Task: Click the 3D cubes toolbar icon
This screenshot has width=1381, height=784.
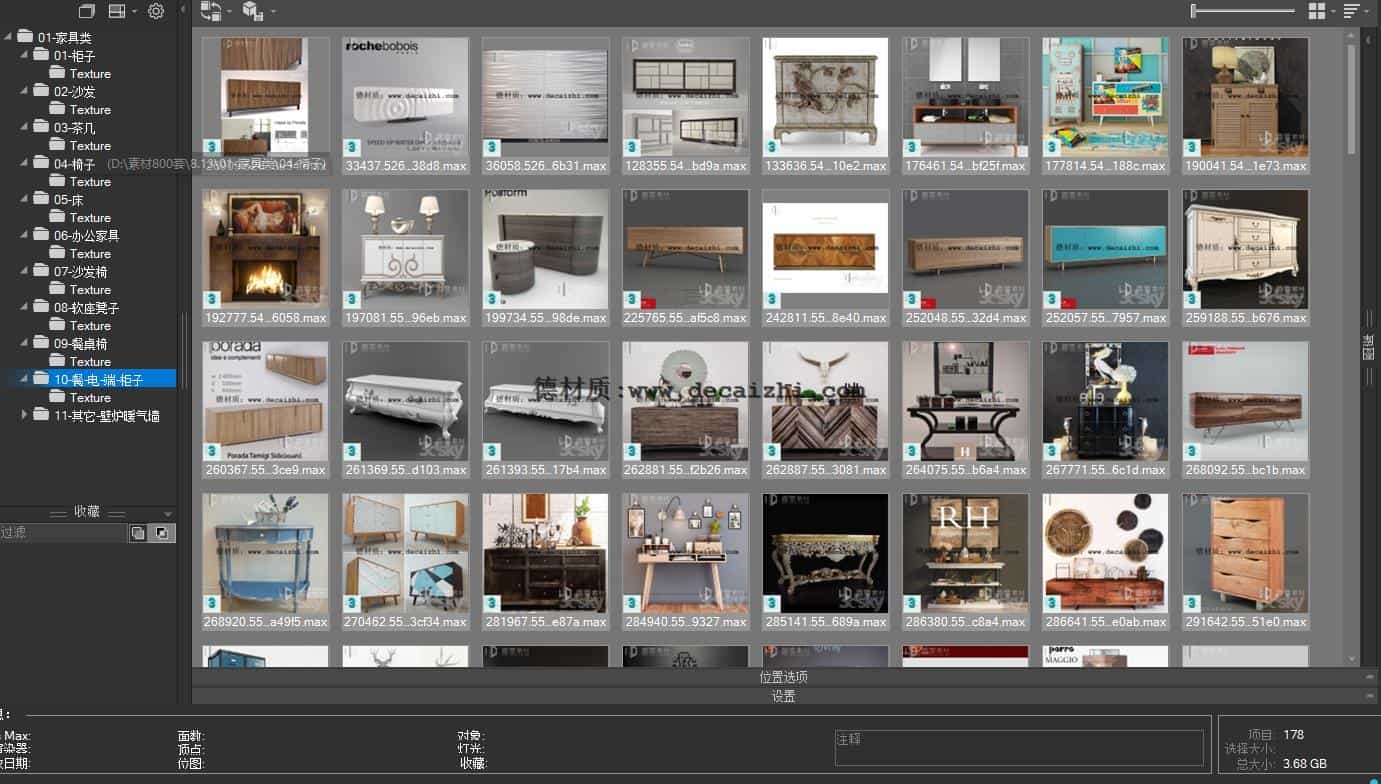Action: tap(252, 11)
